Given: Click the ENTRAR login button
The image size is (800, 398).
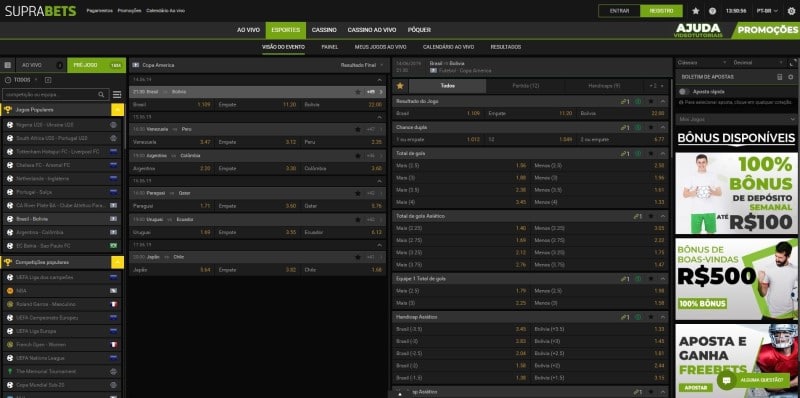Looking at the screenshot, I should click(x=619, y=11).
